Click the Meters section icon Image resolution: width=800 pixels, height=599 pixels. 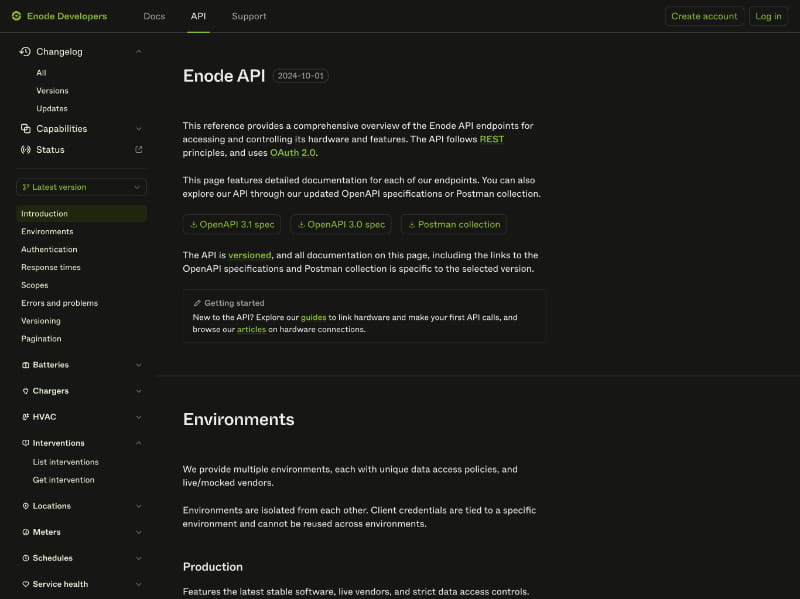point(26,532)
